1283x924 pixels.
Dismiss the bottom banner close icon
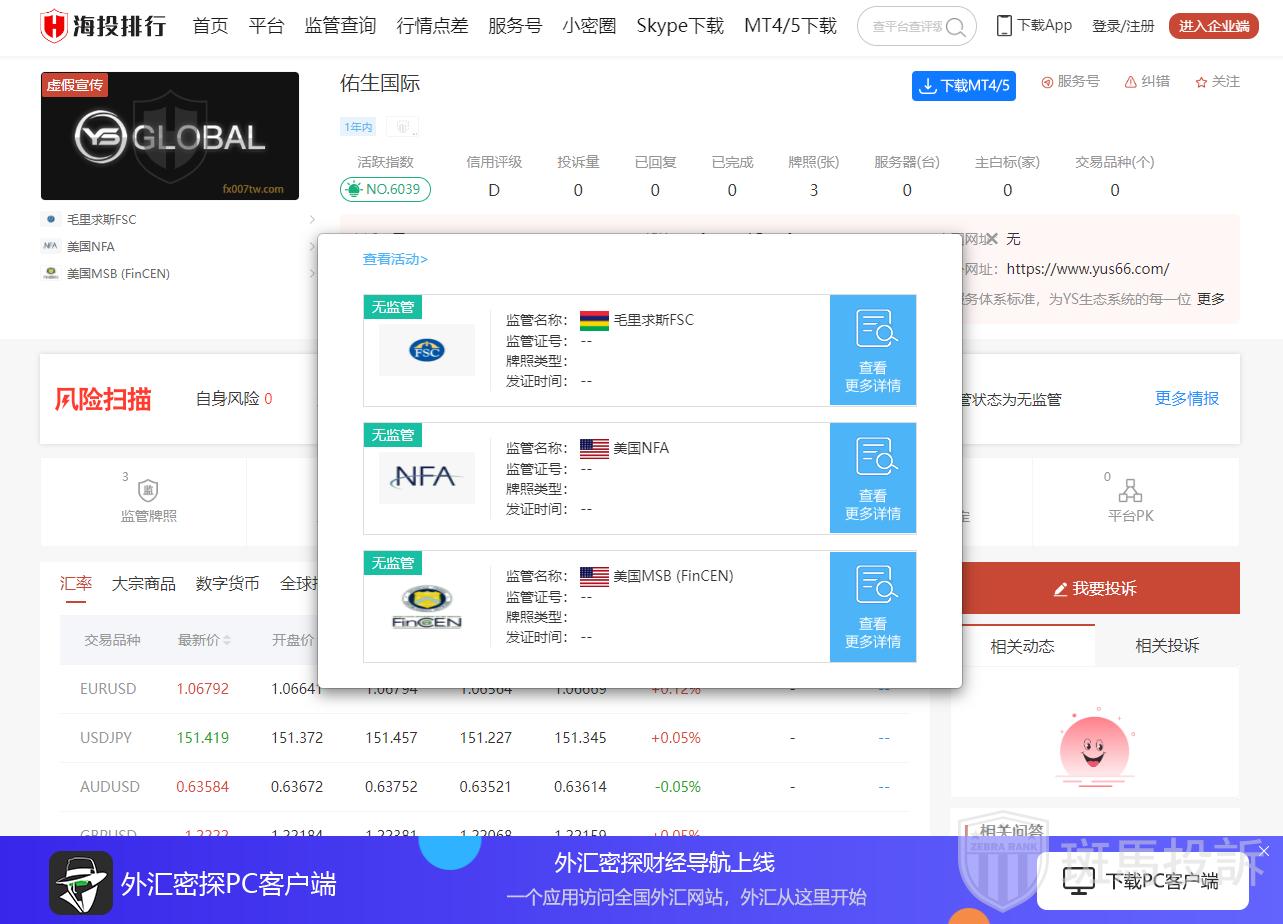click(1264, 851)
